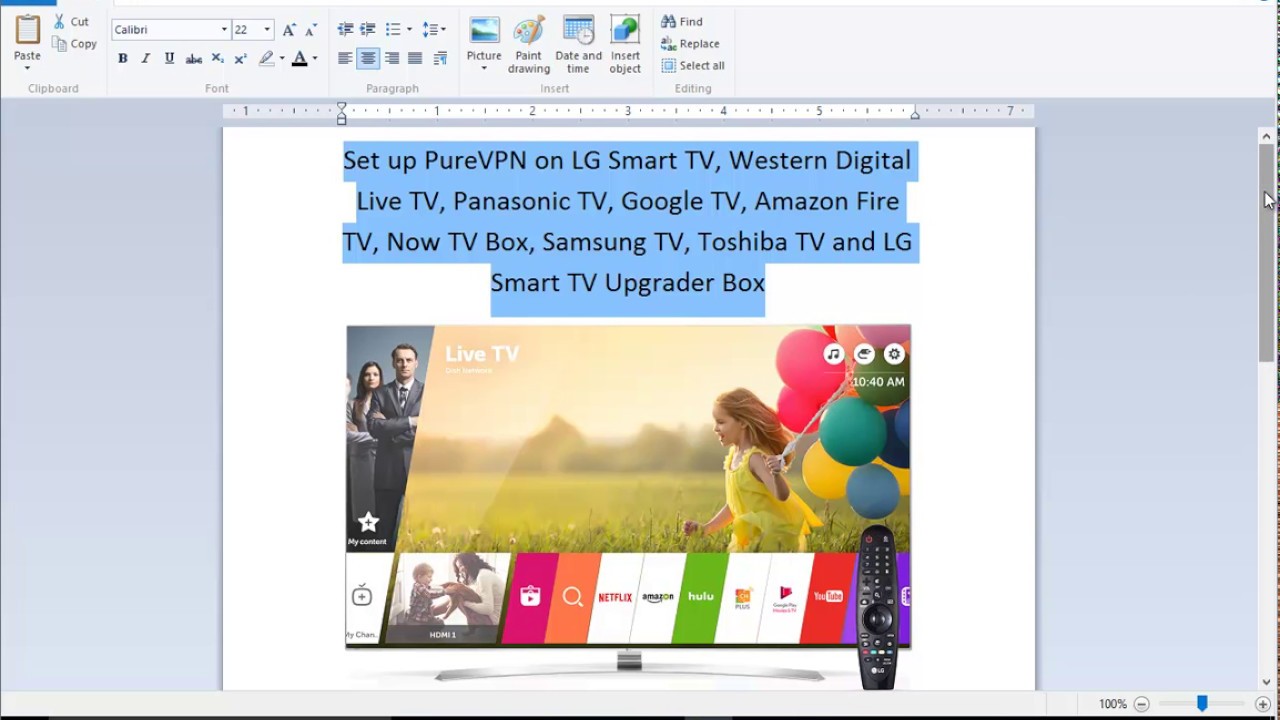Insert a Paint drawing
Screen dimensions: 1280x720
pos(529,45)
